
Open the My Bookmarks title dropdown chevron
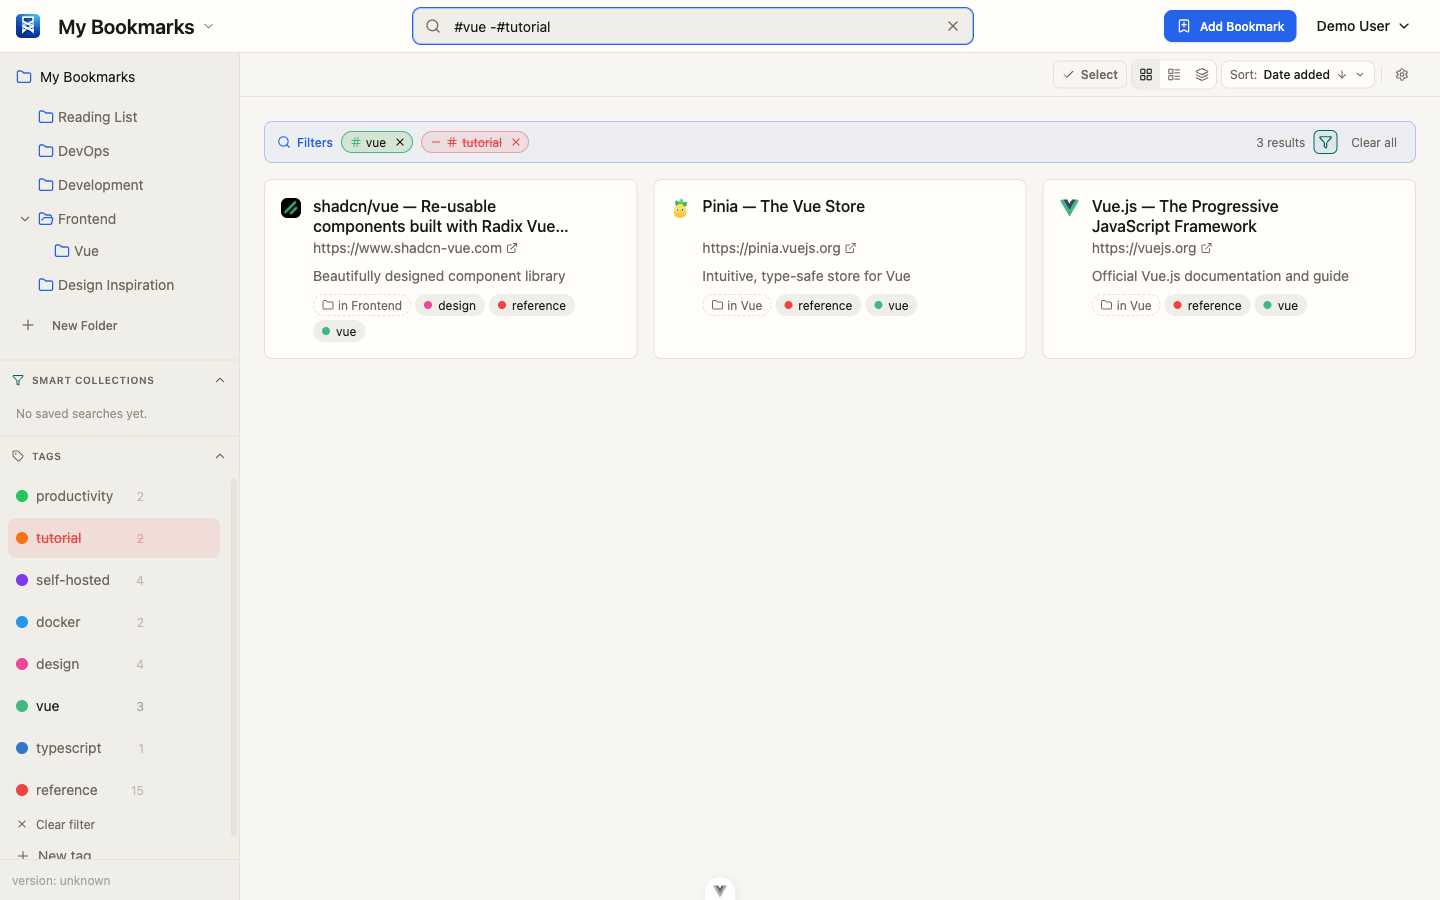pos(209,26)
